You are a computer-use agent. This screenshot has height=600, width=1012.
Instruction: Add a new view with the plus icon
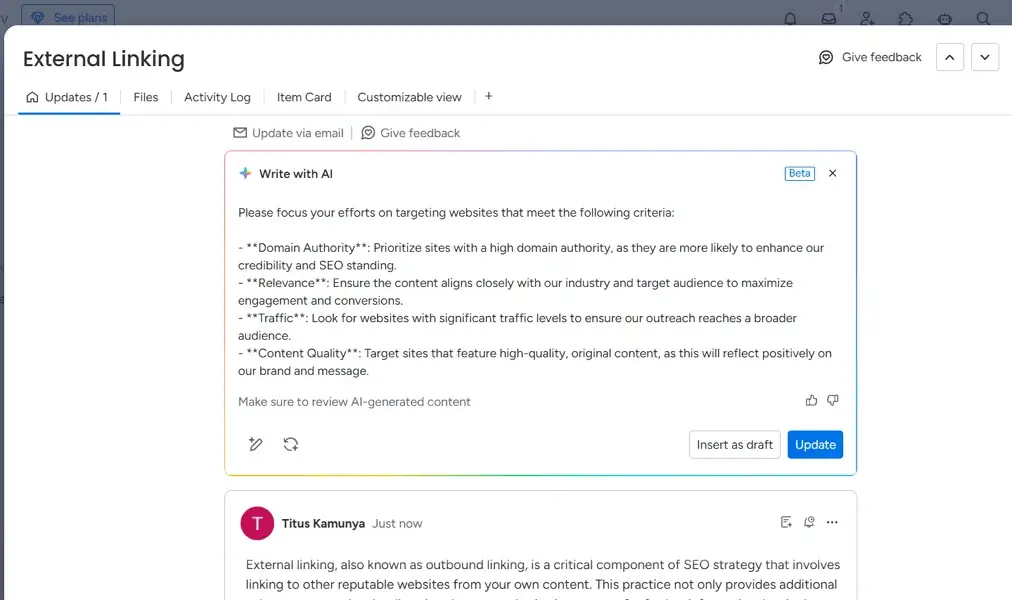(488, 96)
